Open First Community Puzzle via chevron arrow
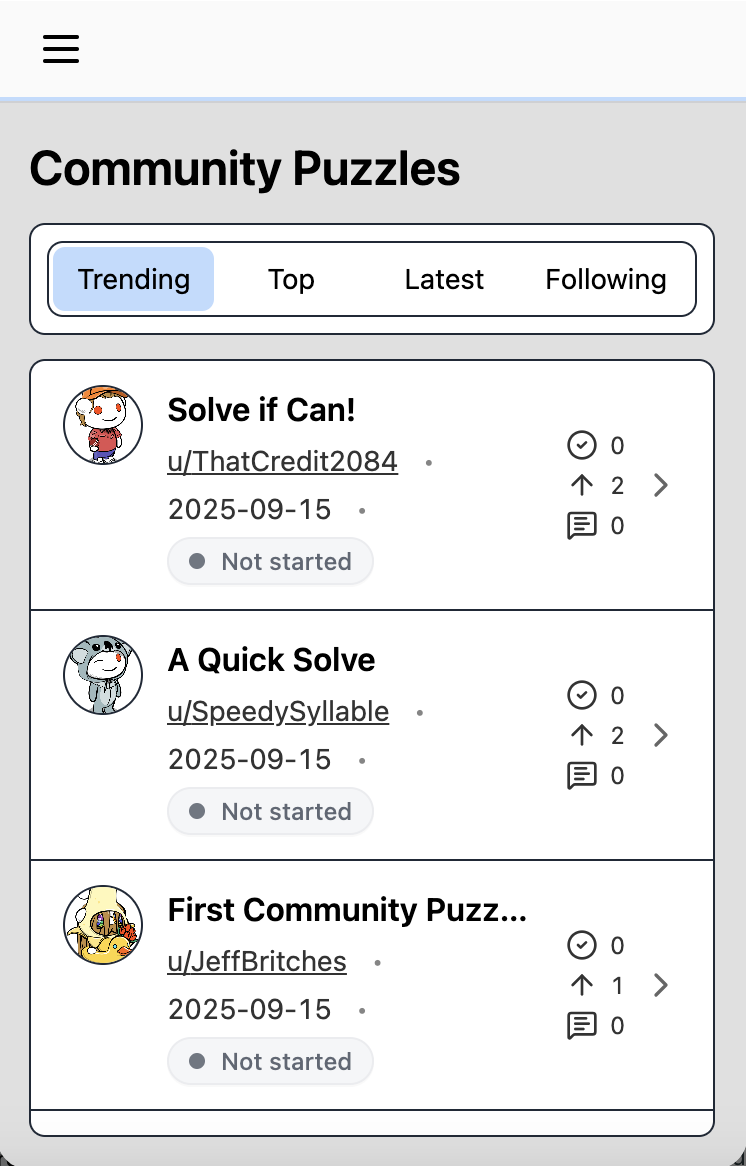The image size is (746, 1166). coord(660,986)
